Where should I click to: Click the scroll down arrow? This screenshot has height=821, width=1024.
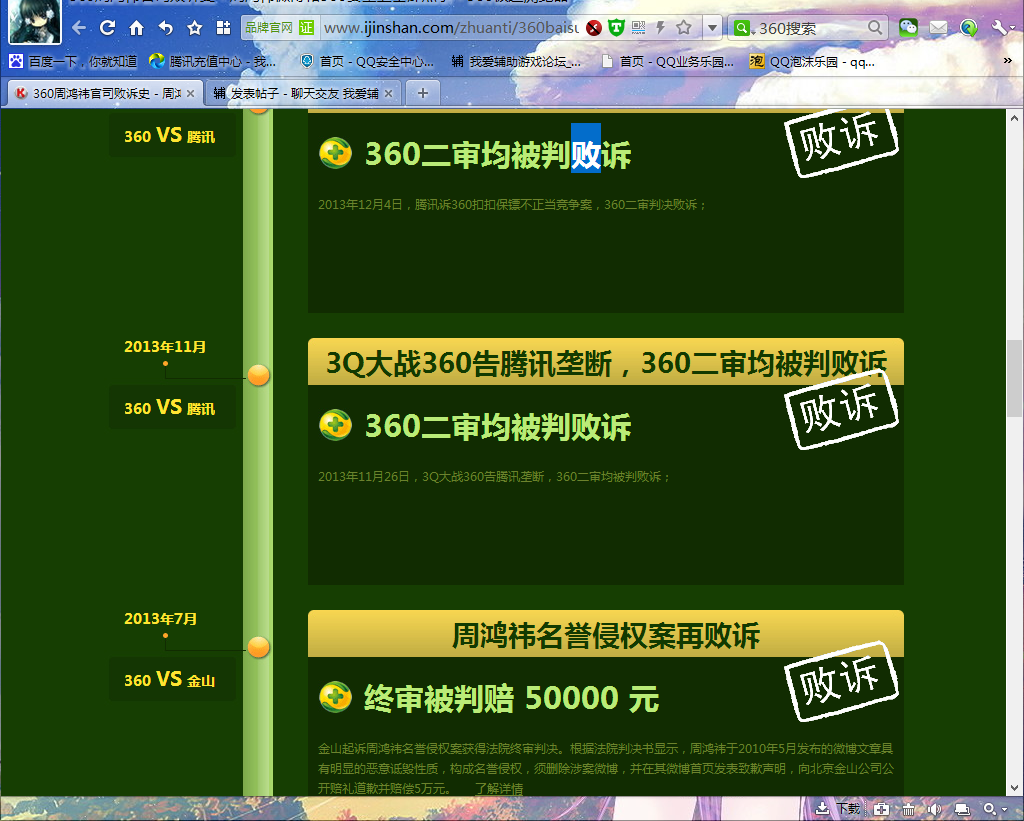point(1014,788)
